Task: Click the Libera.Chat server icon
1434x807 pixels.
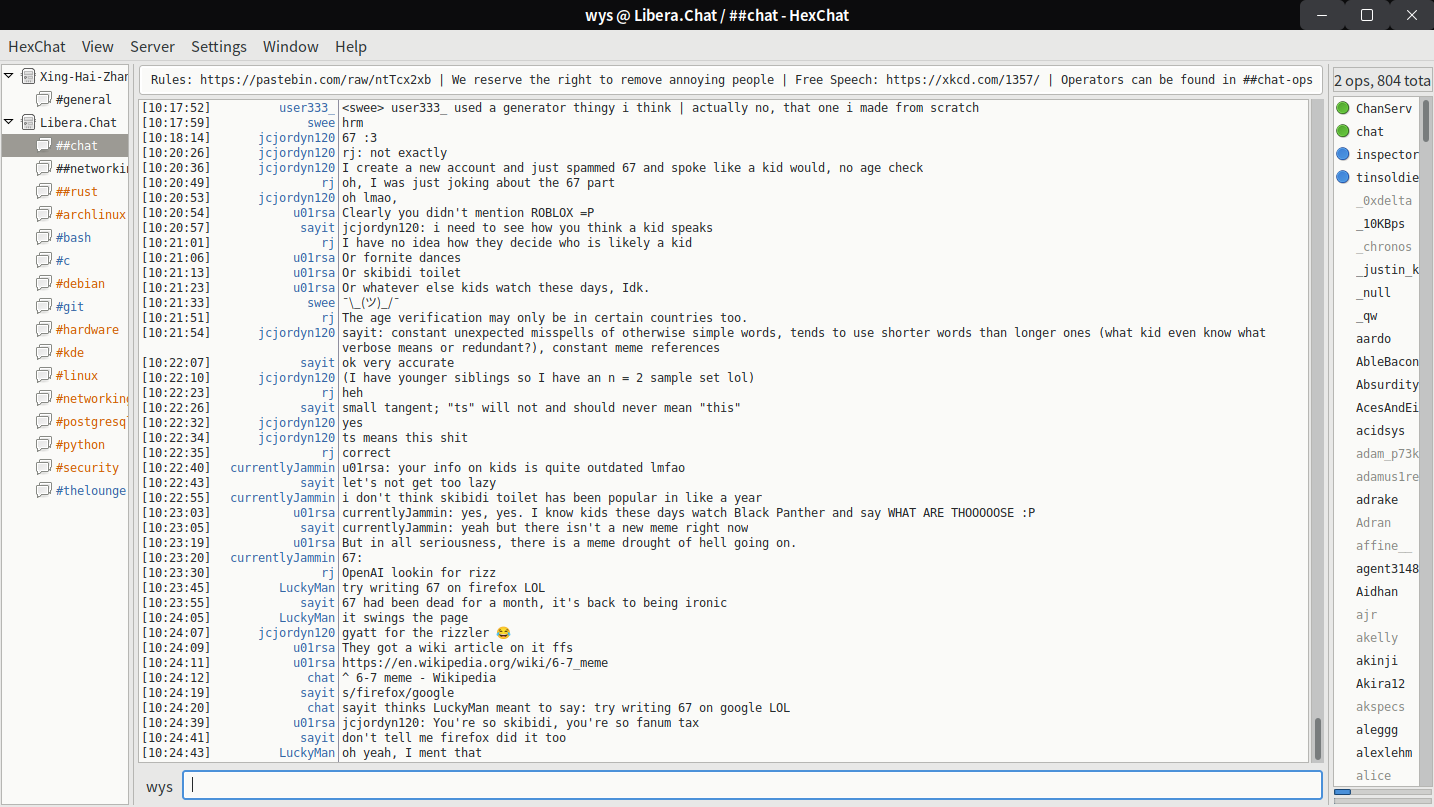Action: pyautogui.click(x=28, y=122)
